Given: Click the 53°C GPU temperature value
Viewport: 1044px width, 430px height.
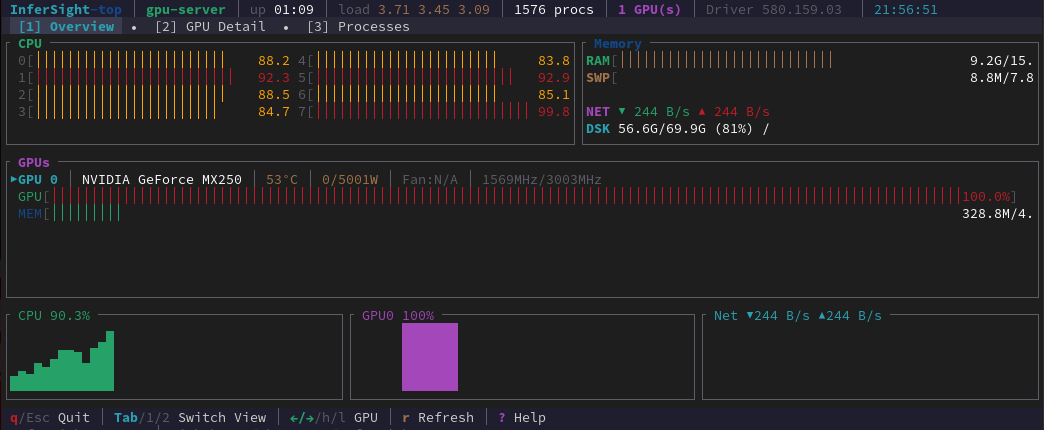Looking at the screenshot, I should tap(282, 180).
